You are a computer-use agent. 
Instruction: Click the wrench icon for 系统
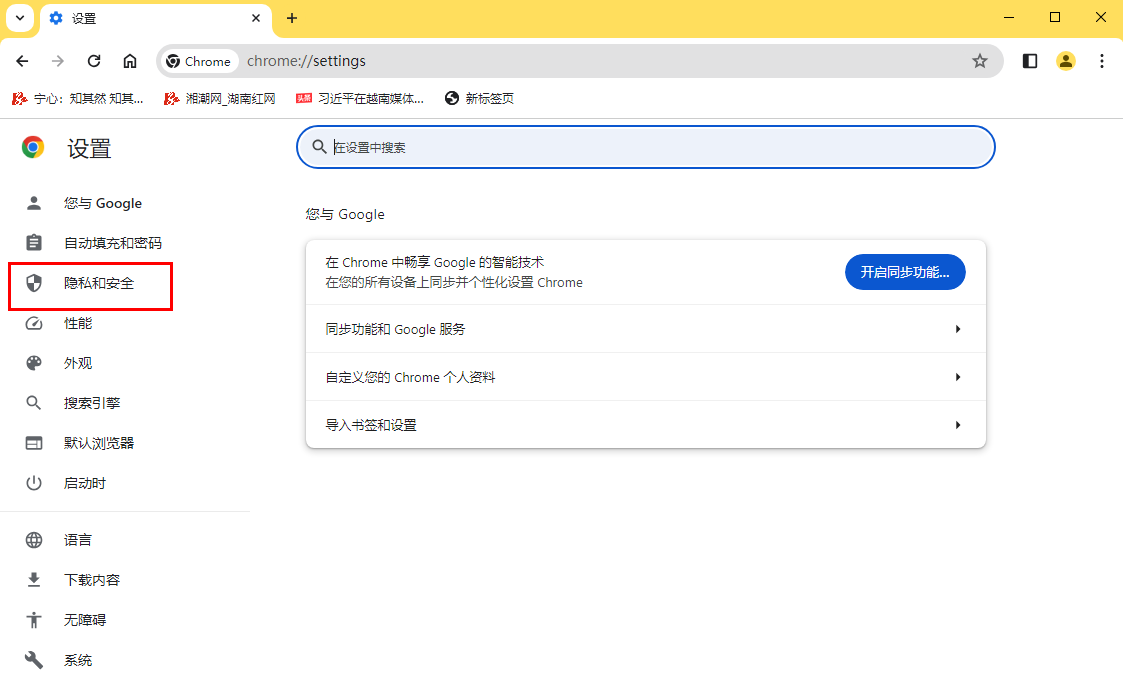34,660
